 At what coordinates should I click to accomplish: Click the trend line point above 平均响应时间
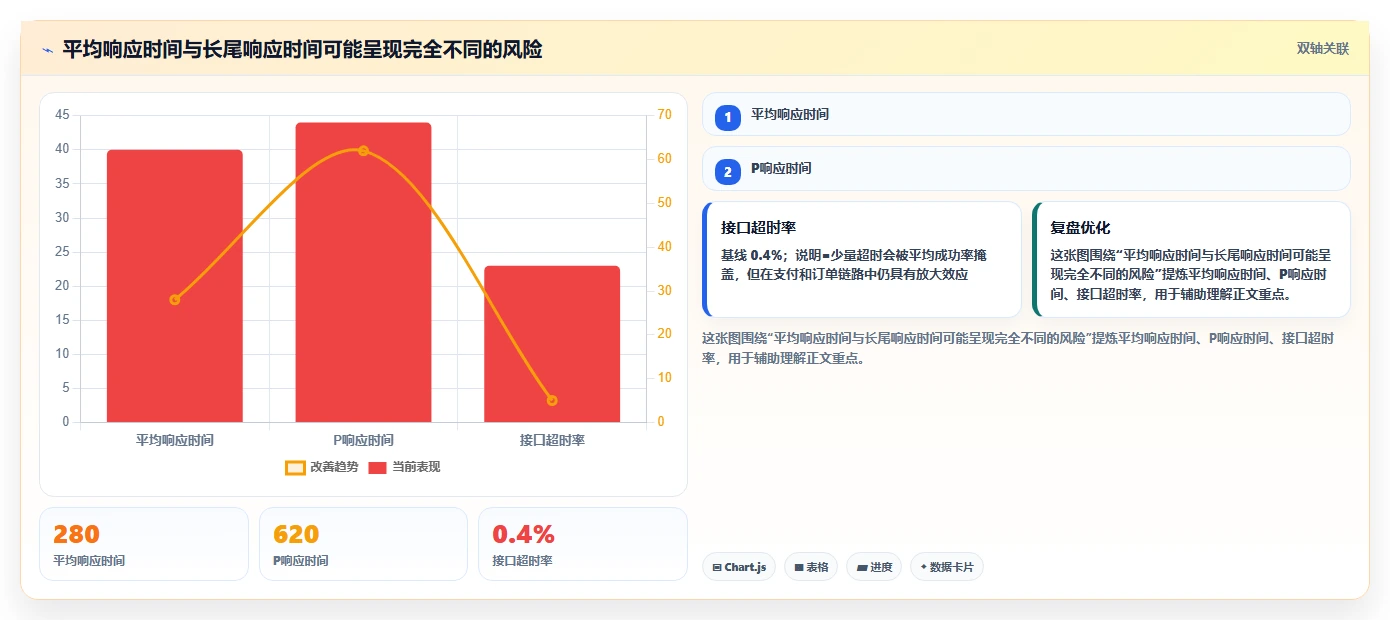tap(175, 299)
